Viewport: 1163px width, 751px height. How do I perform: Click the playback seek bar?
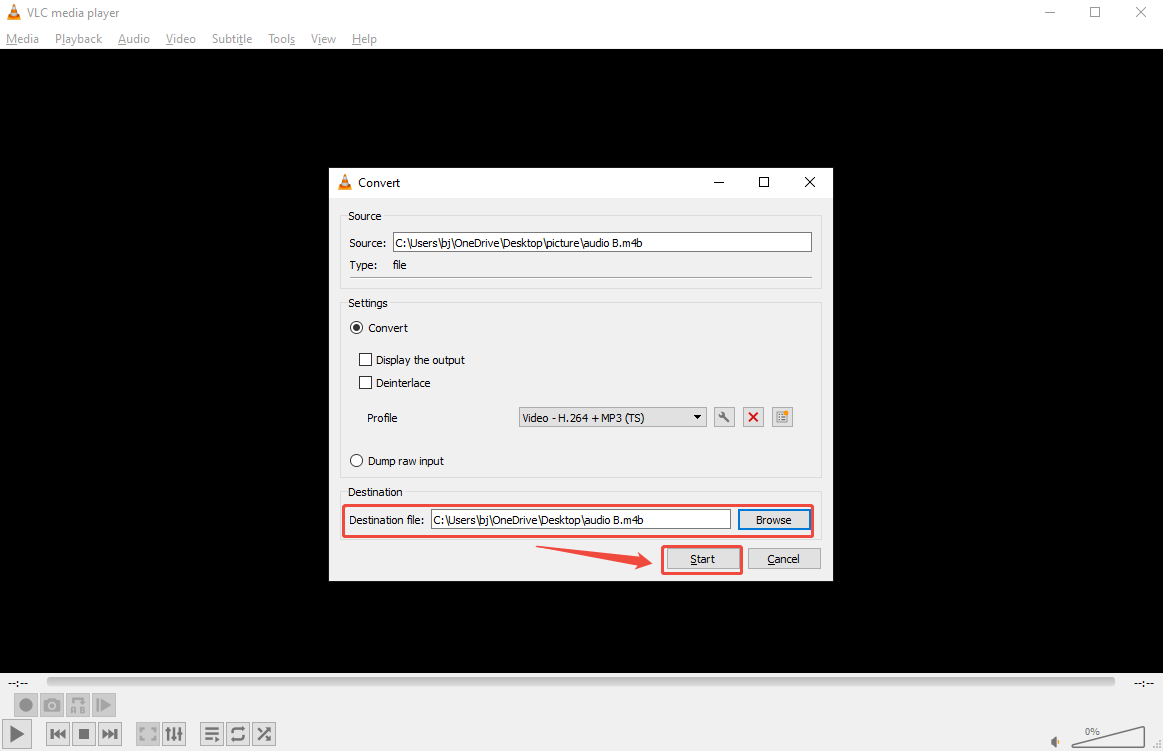(581, 681)
